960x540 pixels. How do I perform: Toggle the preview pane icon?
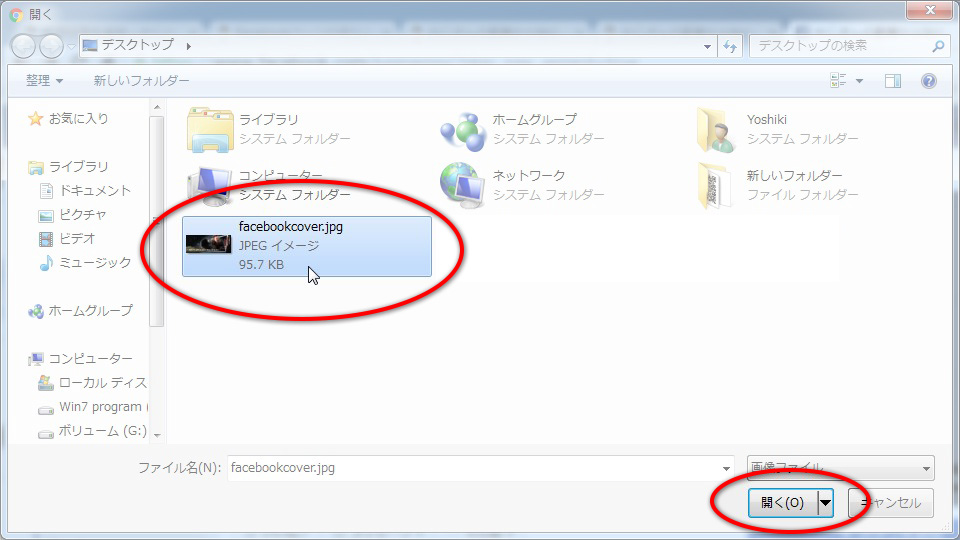click(893, 81)
